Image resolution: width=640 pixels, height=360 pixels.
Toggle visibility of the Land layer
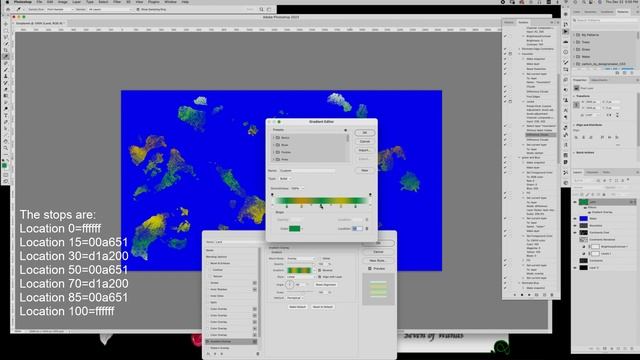coord(575,202)
